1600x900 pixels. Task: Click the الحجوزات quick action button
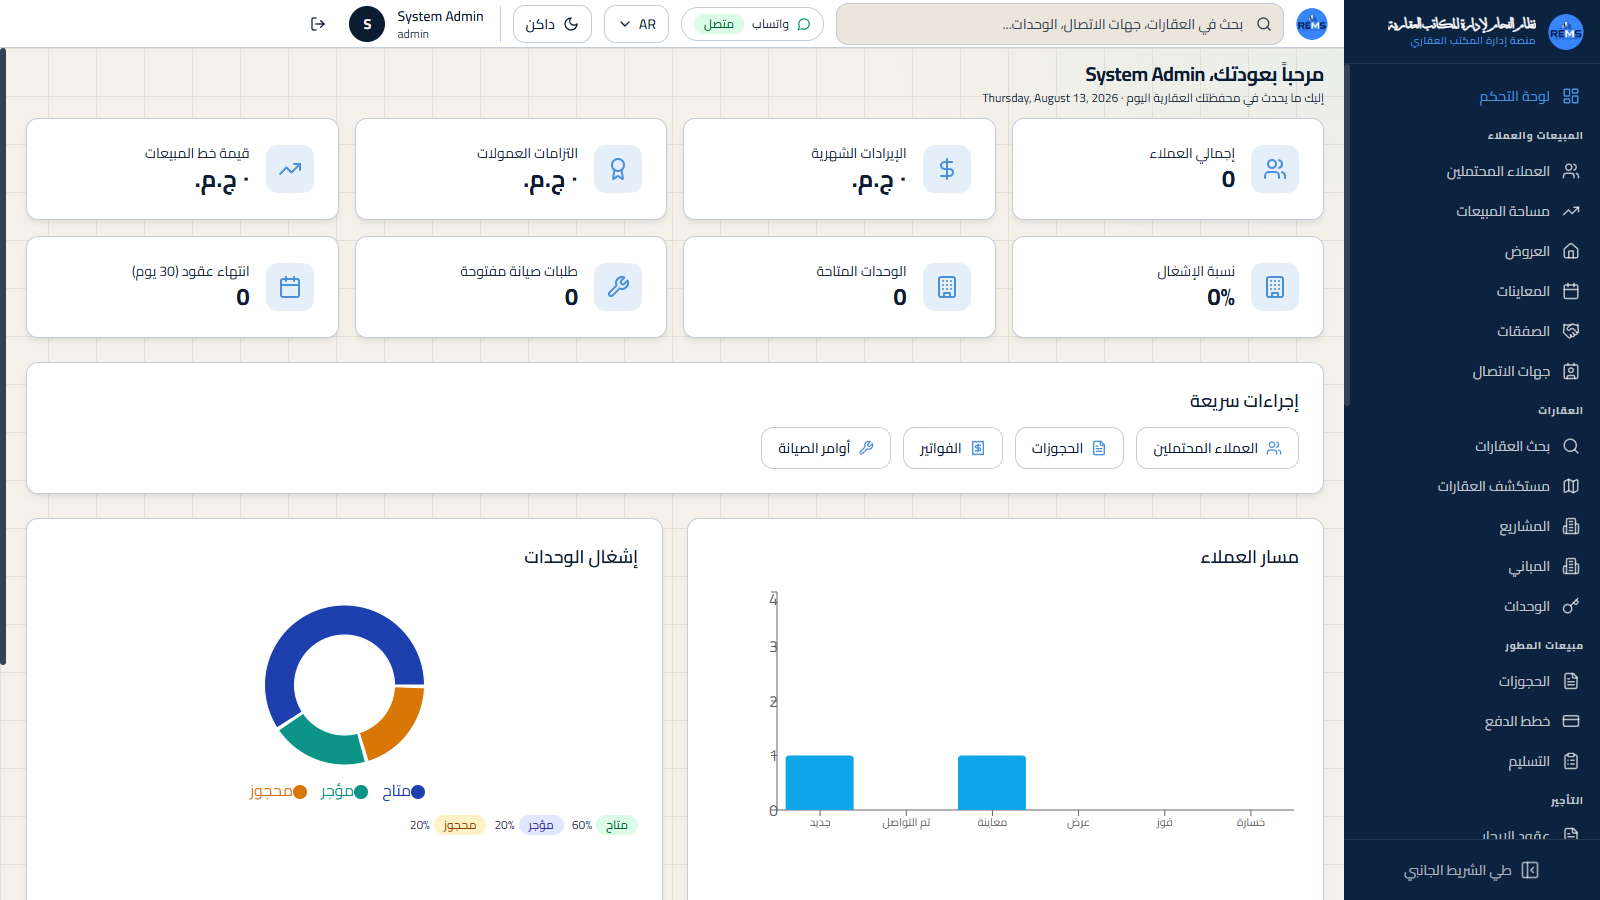[x=1069, y=448]
